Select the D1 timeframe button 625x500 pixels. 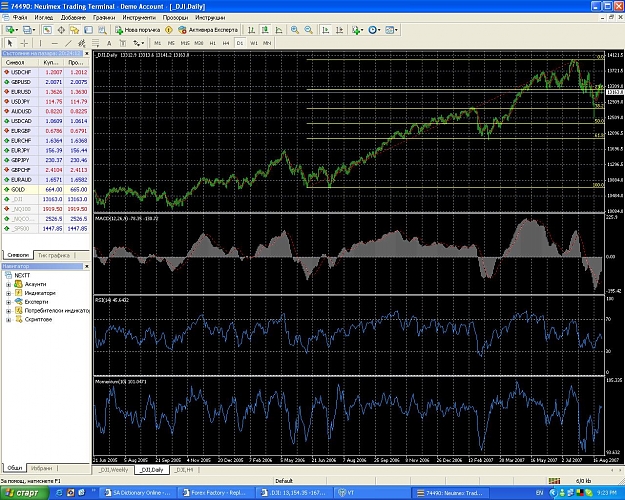(x=240, y=43)
